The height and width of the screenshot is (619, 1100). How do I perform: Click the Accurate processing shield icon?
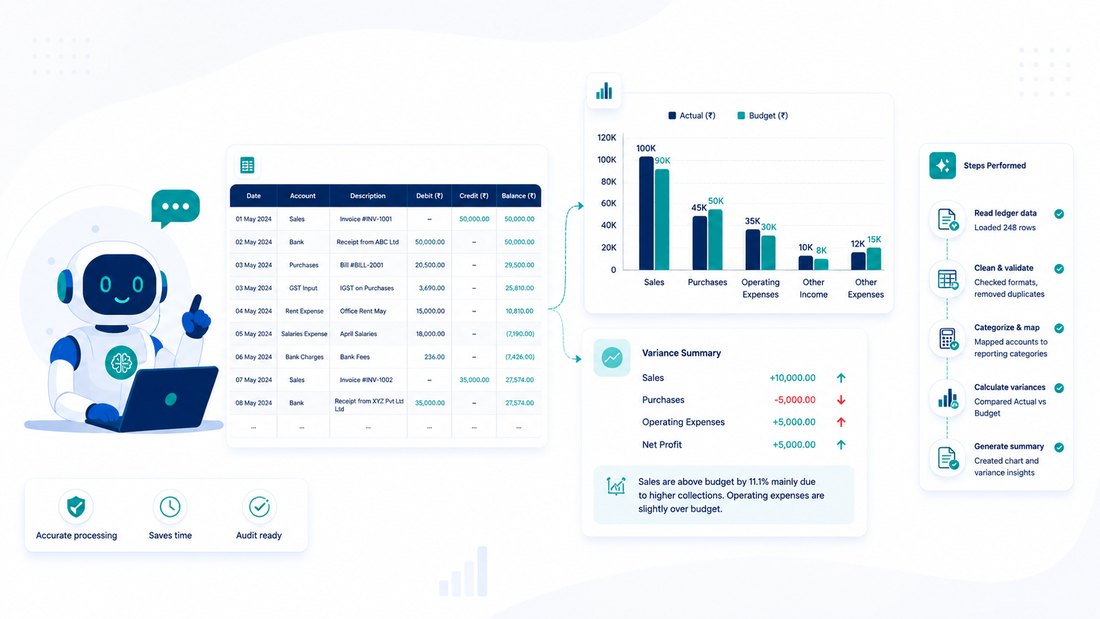point(76,506)
